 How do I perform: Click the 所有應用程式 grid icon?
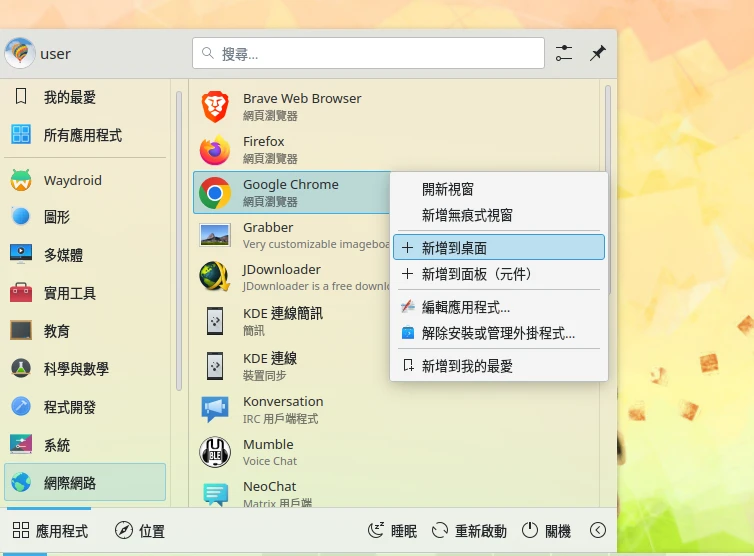pos(21,135)
